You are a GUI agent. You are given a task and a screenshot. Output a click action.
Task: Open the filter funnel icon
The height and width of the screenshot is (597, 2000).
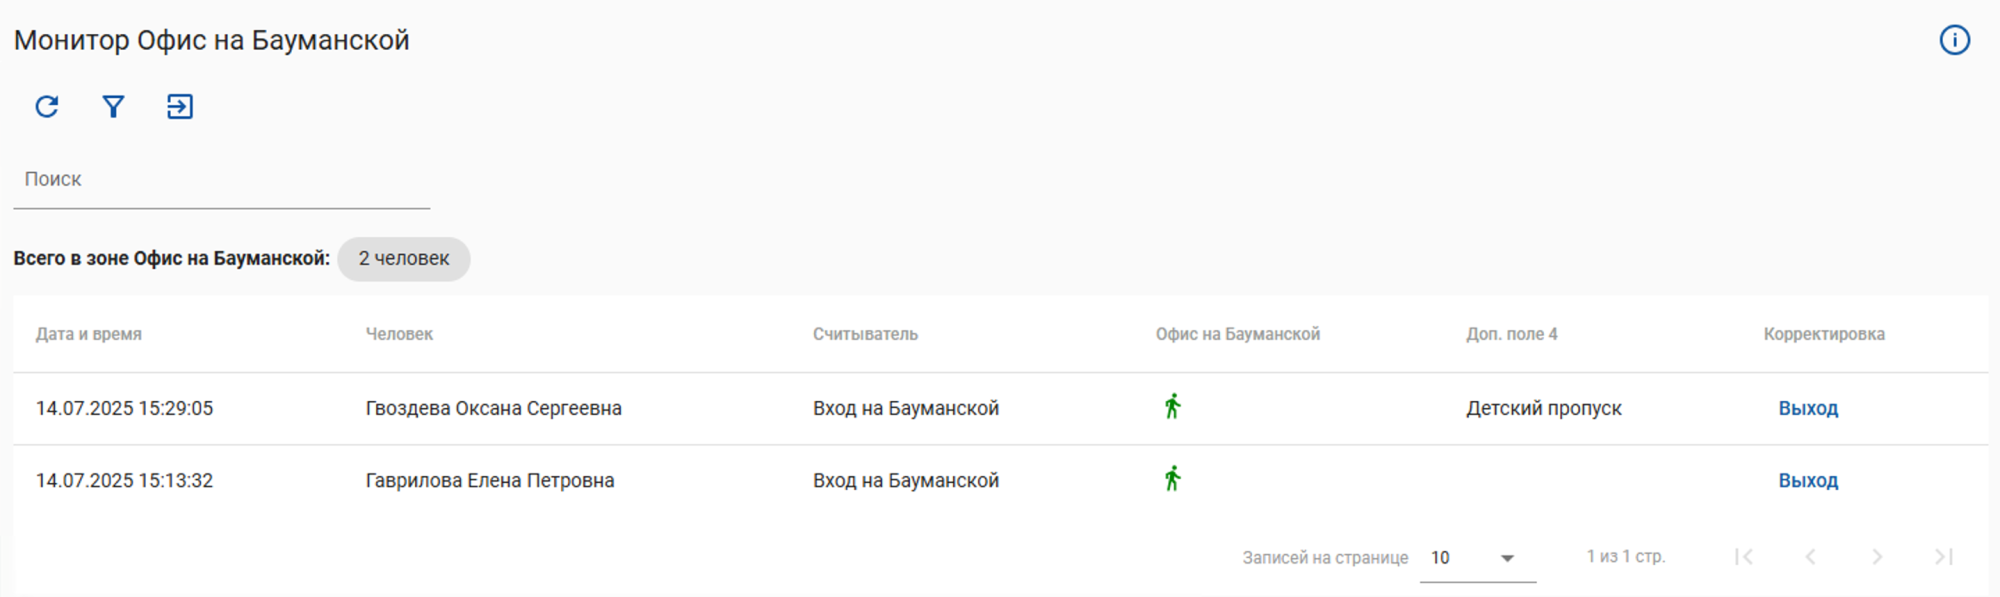[x=113, y=107]
